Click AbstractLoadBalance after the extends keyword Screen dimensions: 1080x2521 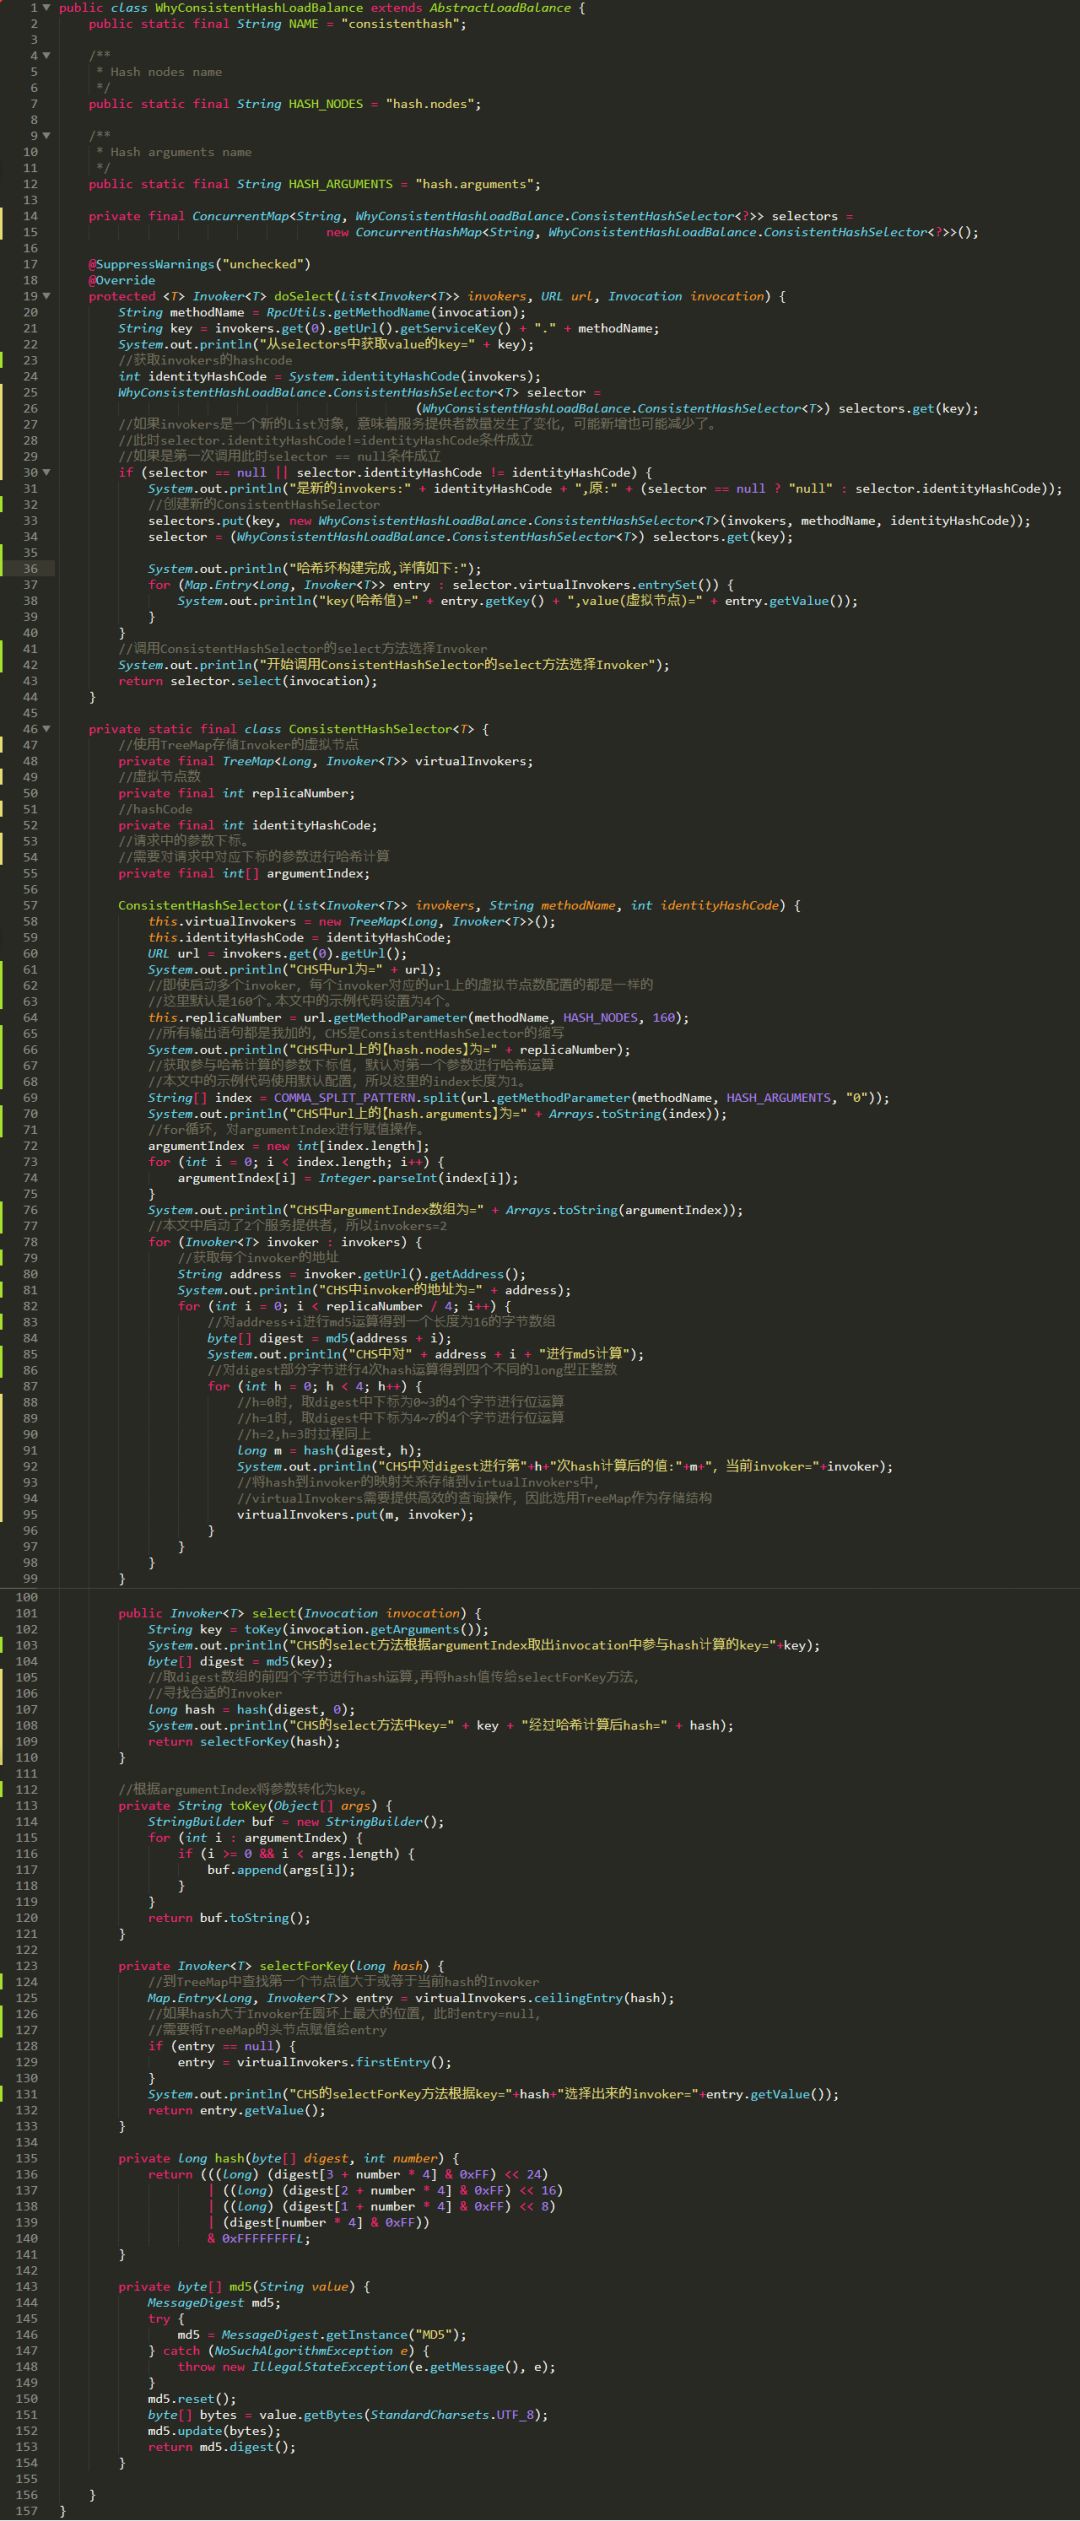(x=500, y=8)
